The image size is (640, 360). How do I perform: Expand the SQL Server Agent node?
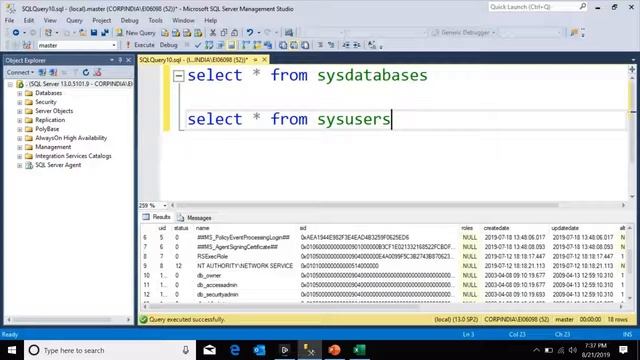click(20, 165)
